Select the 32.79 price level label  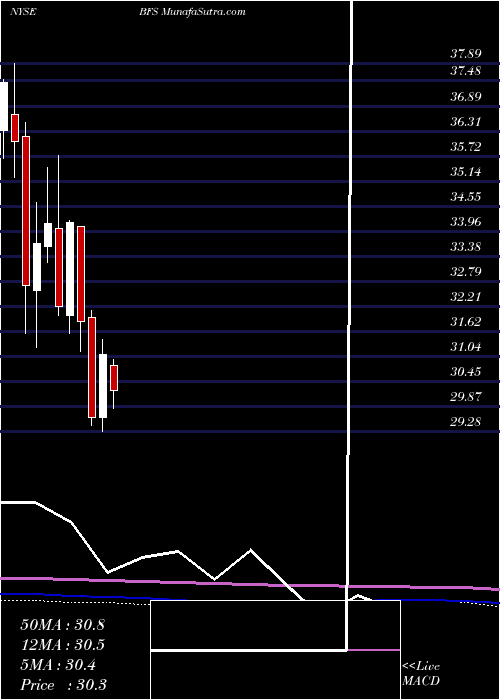(x=466, y=271)
